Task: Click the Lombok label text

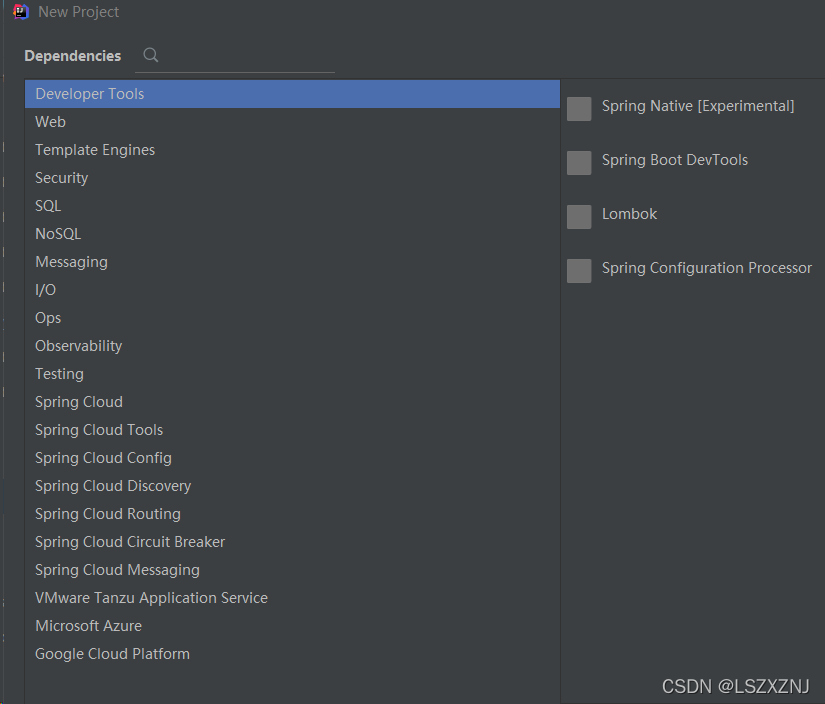Action: click(x=629, y=214)
